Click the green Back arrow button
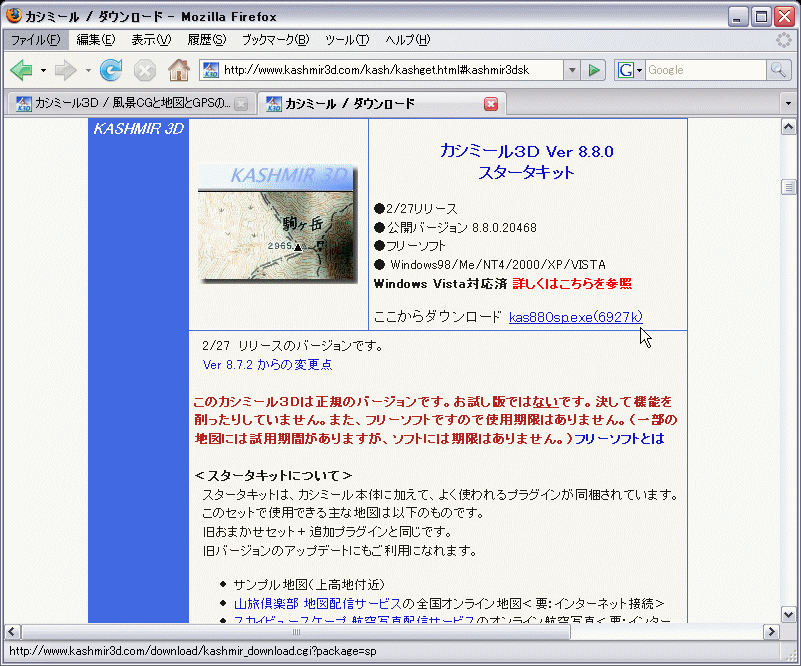Screen dimensions: 801x666 pos(21,70)
